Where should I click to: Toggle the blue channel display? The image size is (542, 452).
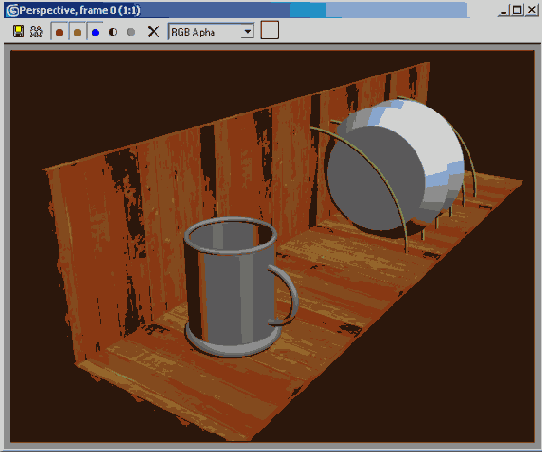[95, 32]
